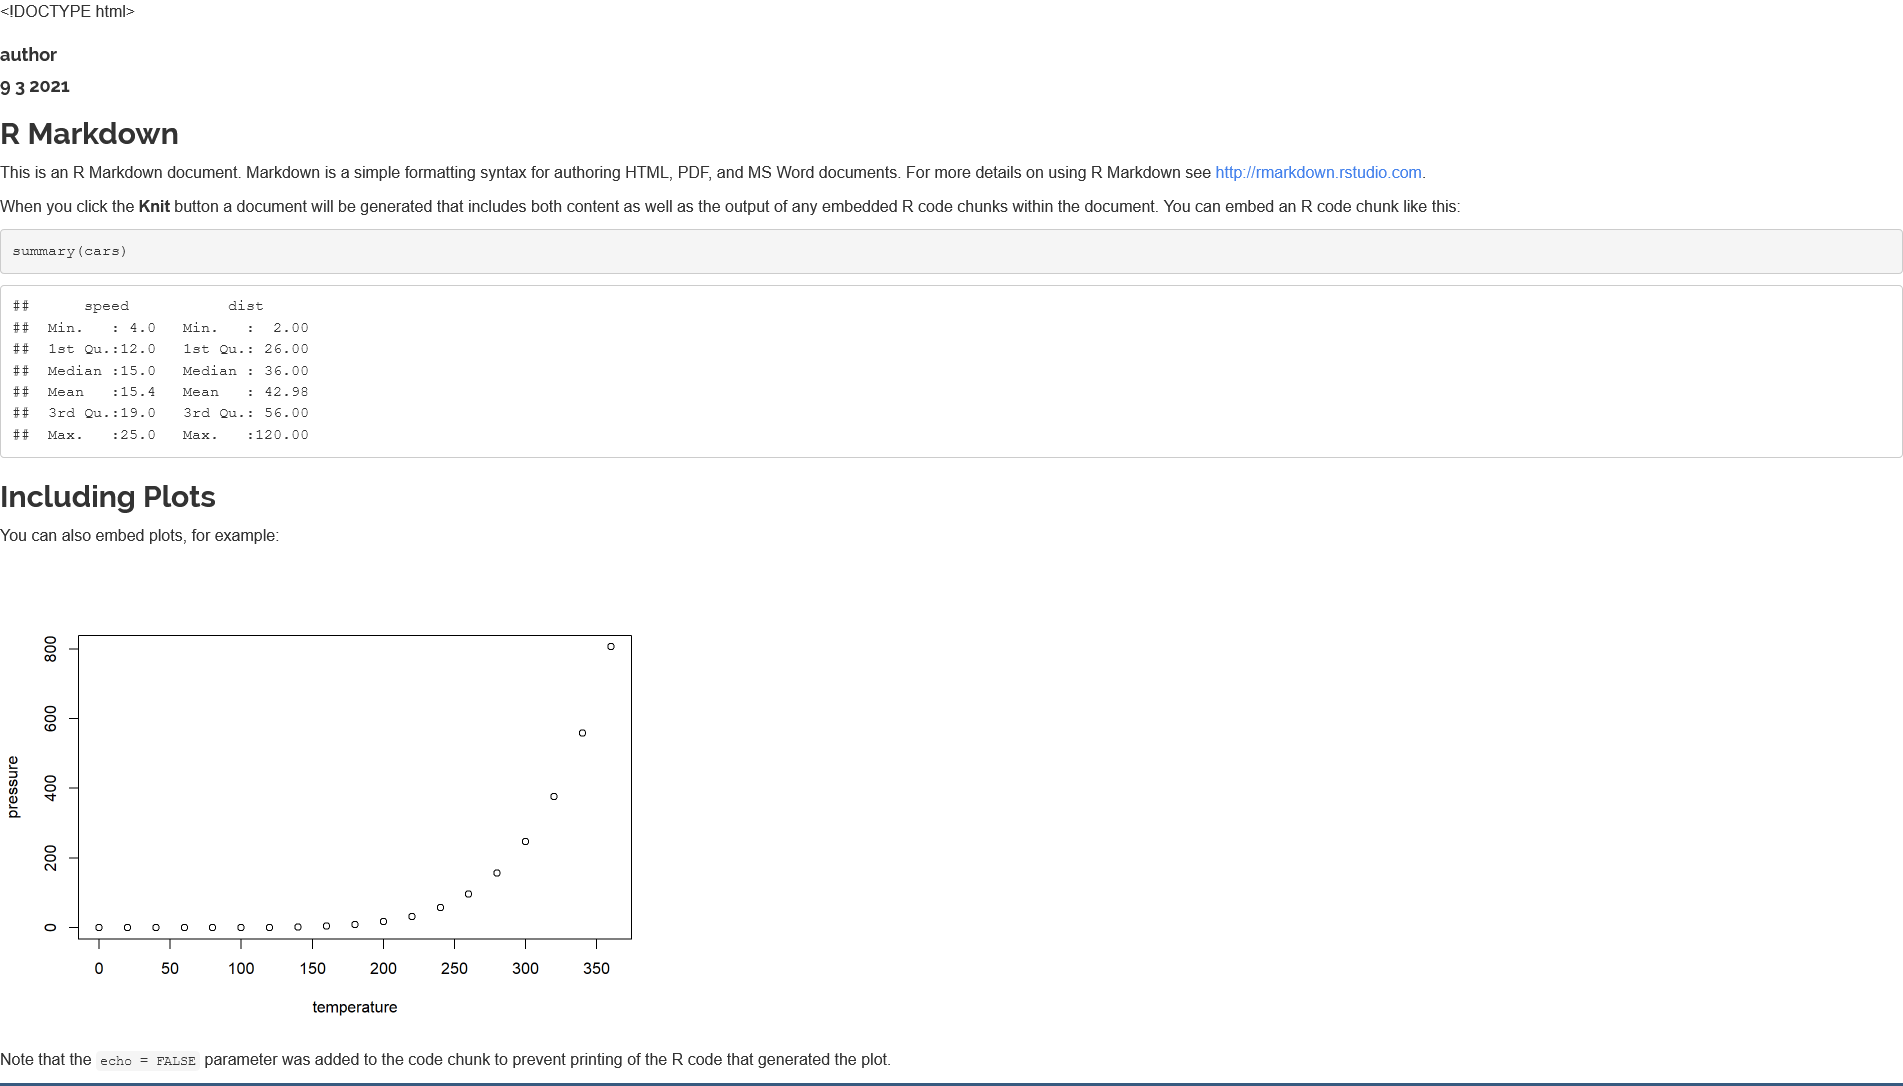The image size is (1903, 1086).
Task: Select the author line
Action: point(28,55)
